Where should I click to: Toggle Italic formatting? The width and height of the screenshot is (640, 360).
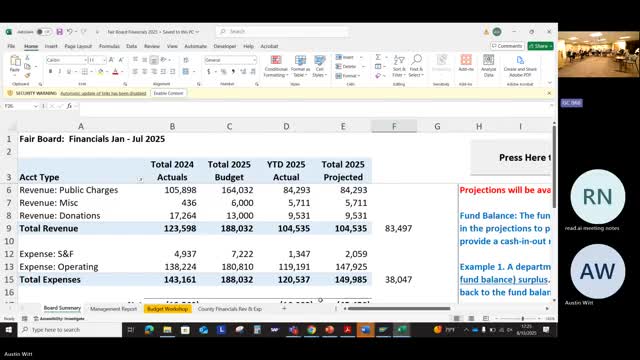click(60, 71)
